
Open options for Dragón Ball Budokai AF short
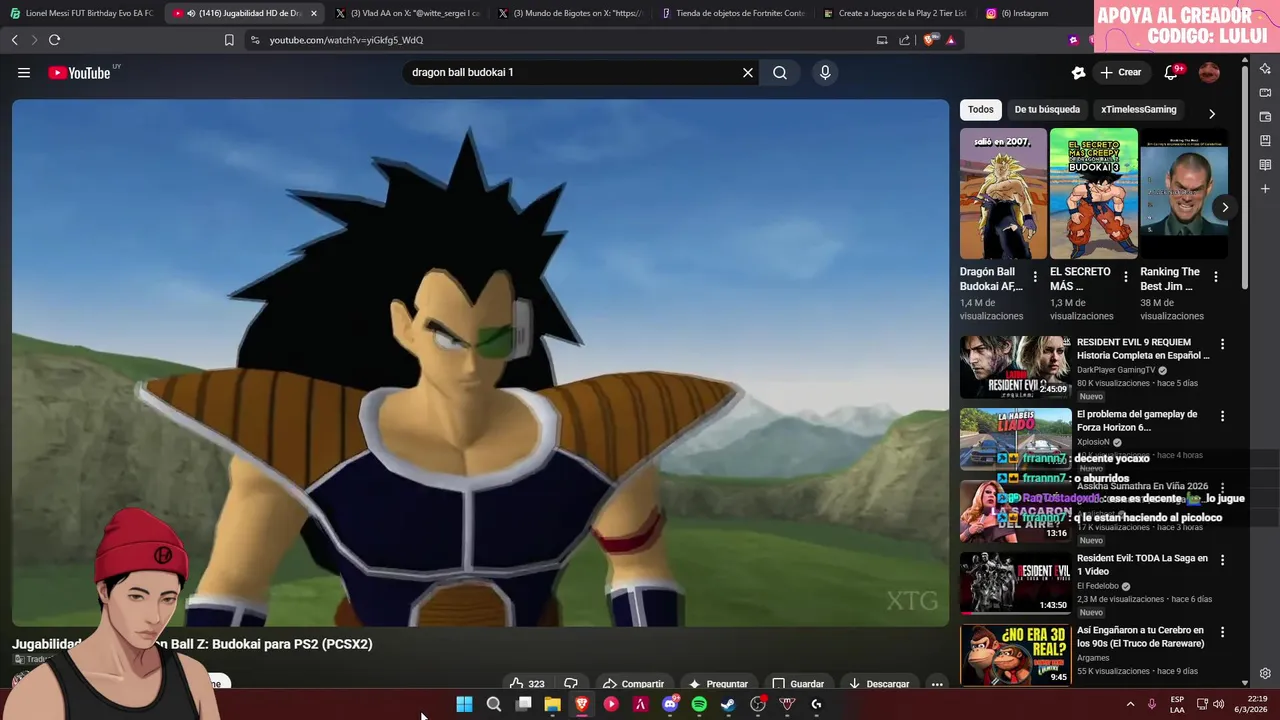click(x=1035, y=277)
